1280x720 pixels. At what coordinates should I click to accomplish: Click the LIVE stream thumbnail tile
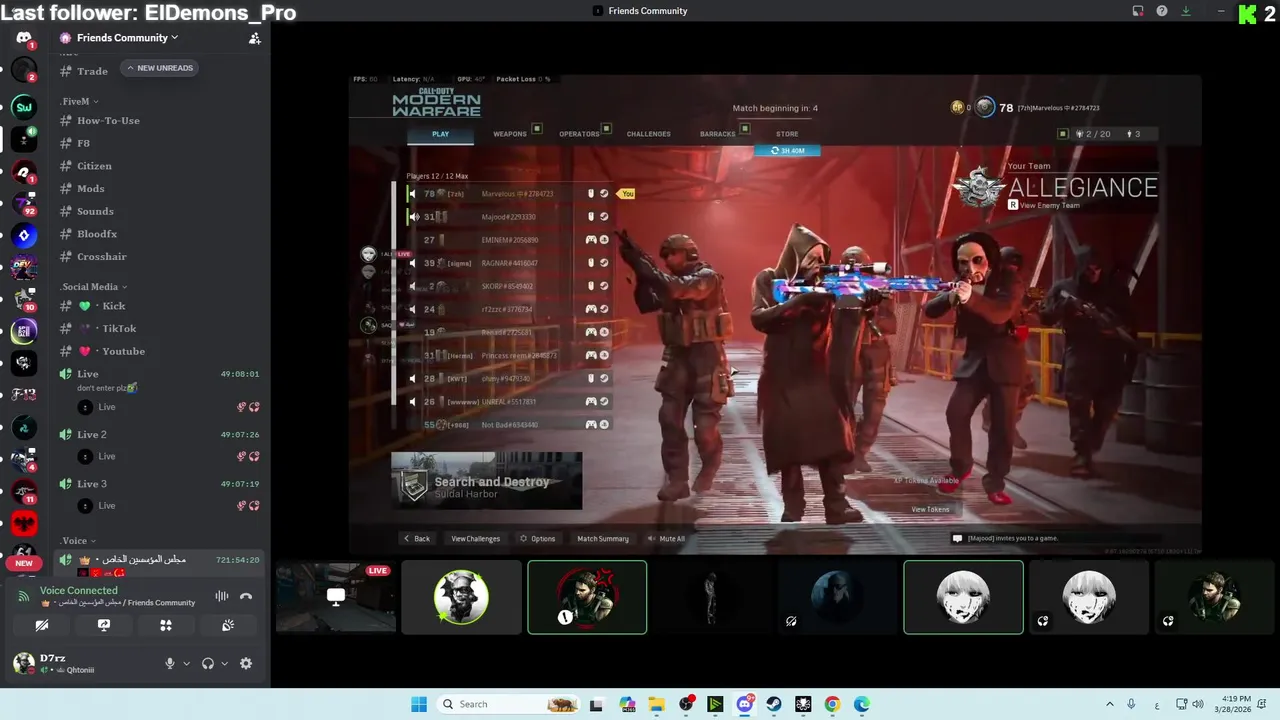tap(335, 597)
